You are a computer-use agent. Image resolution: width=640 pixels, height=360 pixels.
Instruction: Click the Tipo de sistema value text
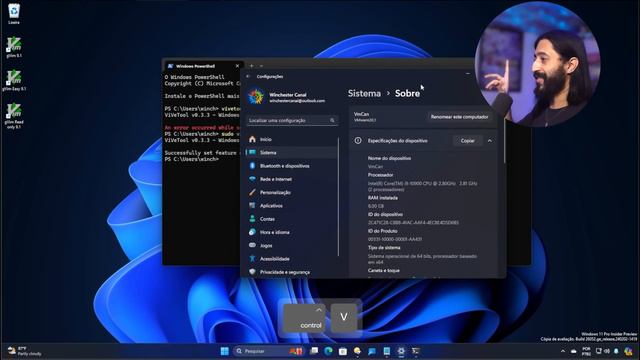click(x=422, y=259)
